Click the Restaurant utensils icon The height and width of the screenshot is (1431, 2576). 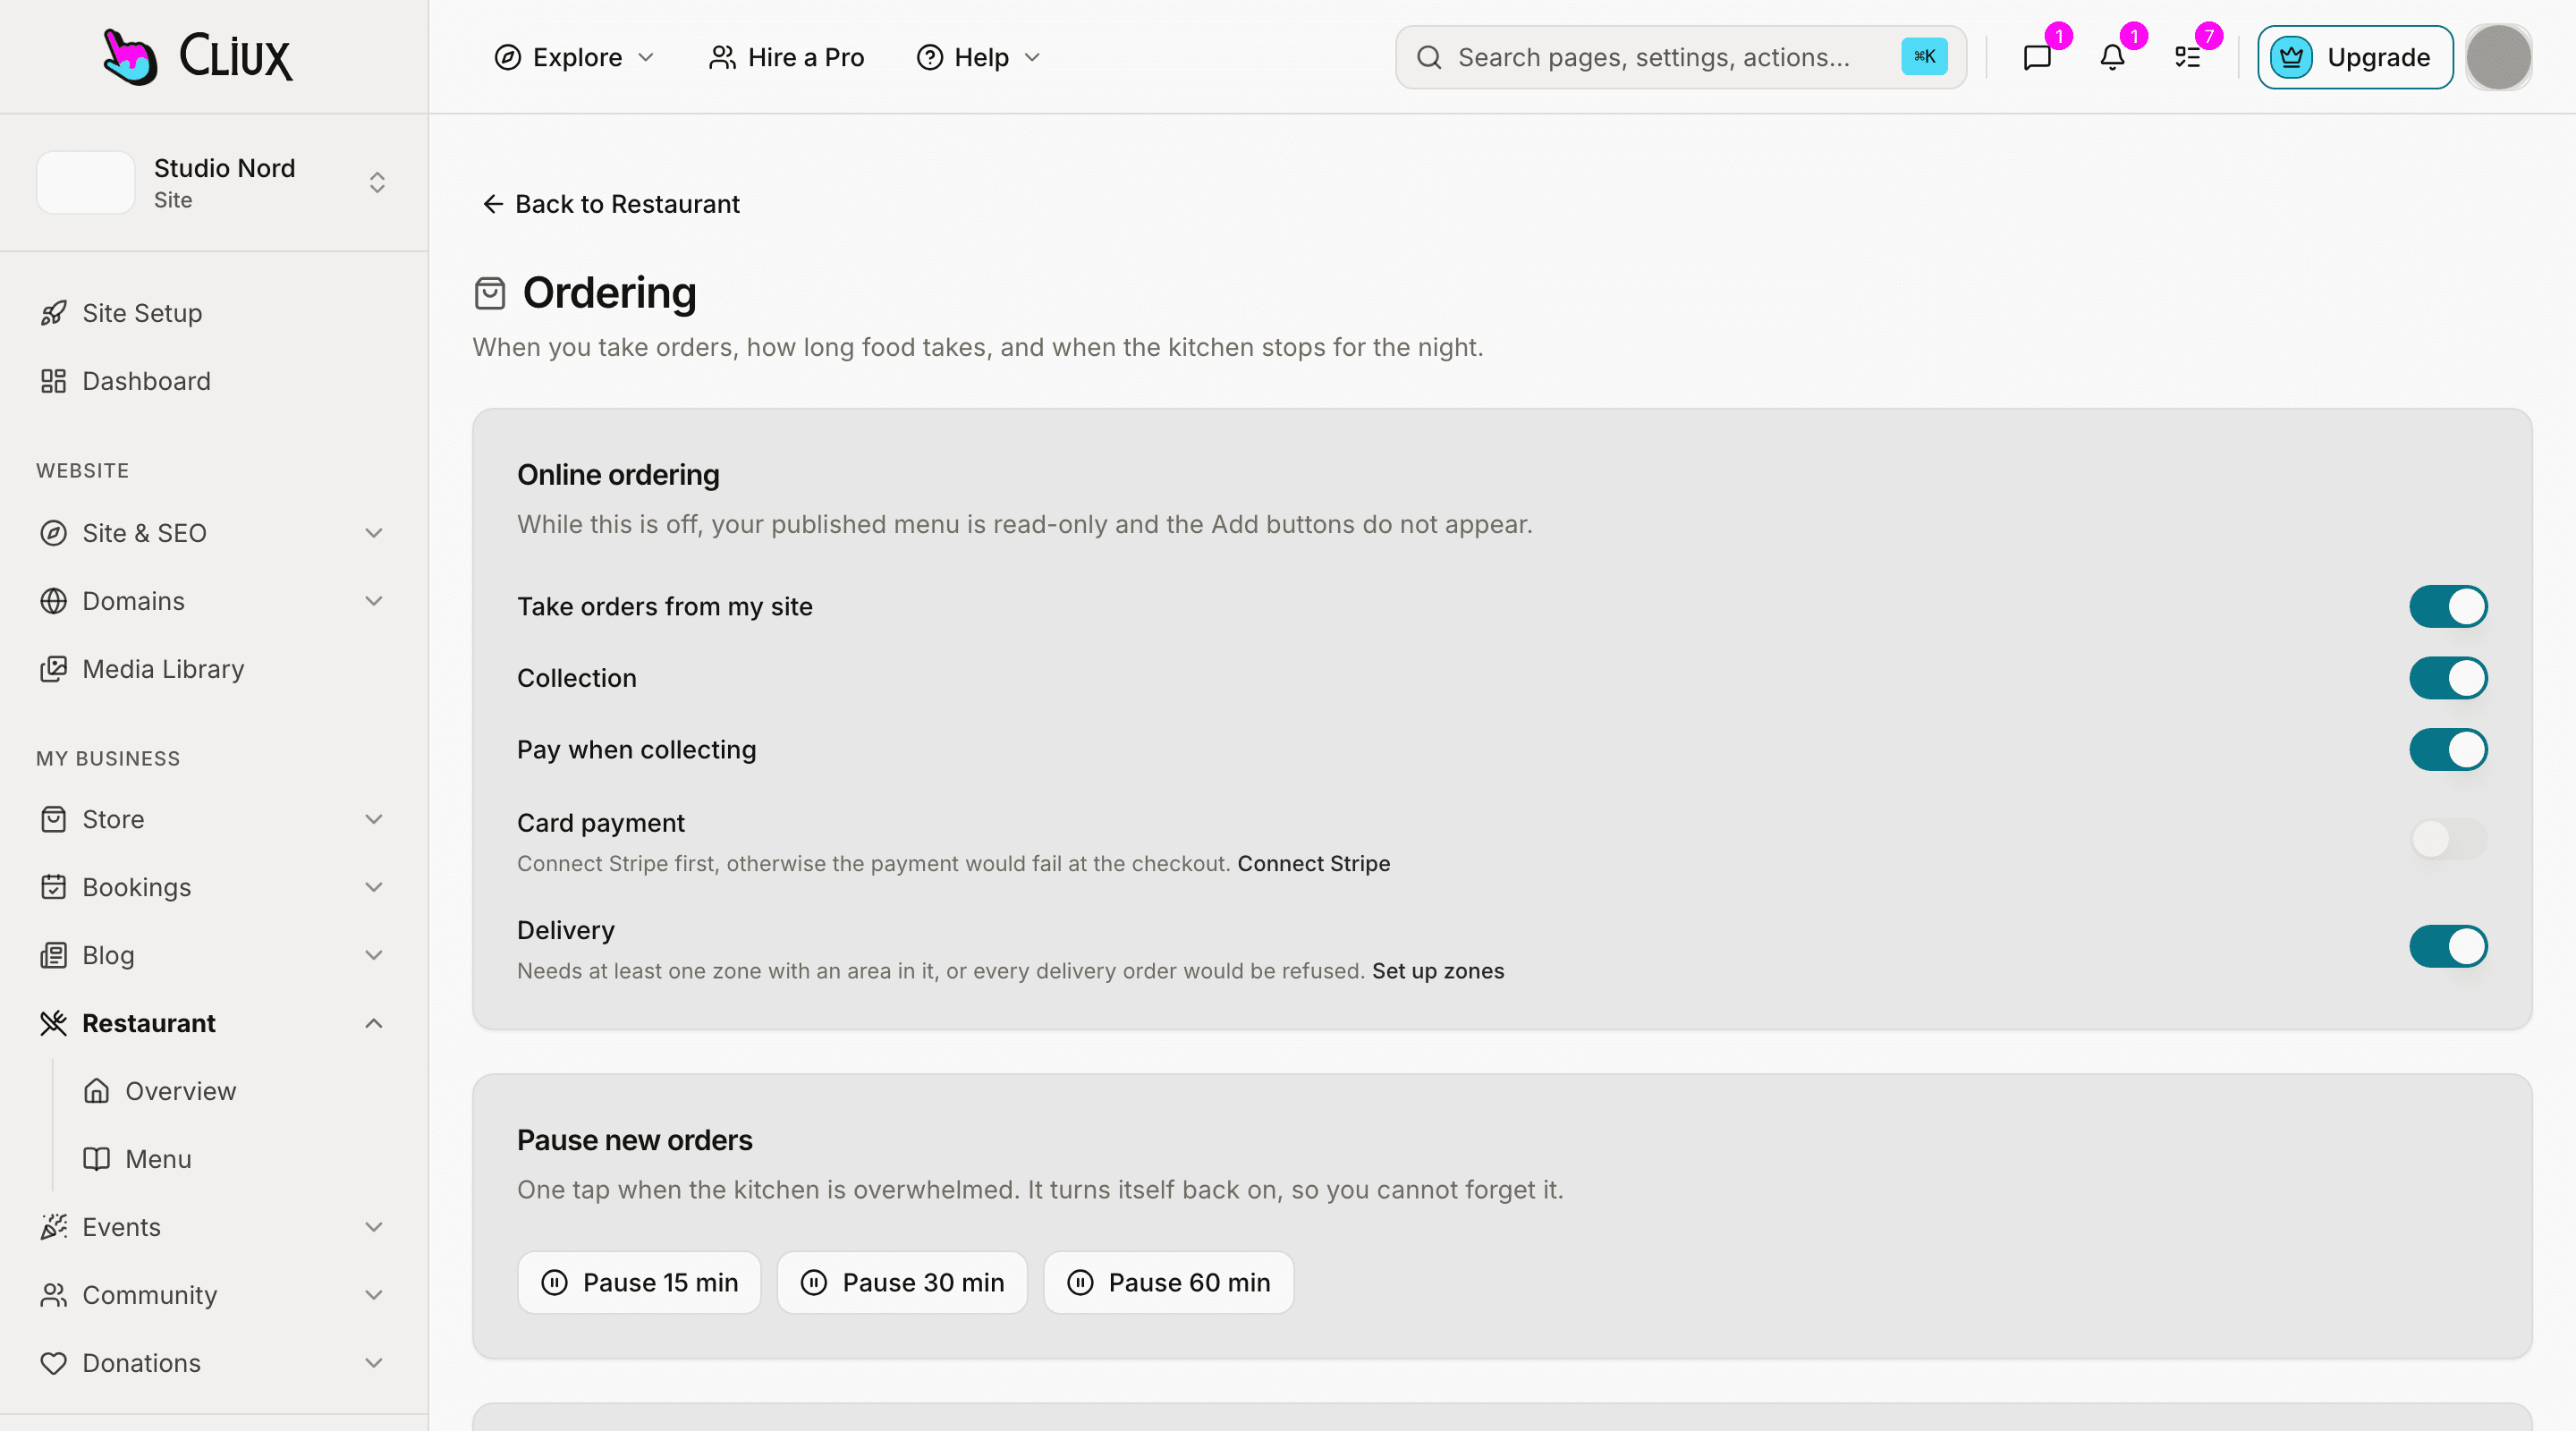(x=53, y=1023)
